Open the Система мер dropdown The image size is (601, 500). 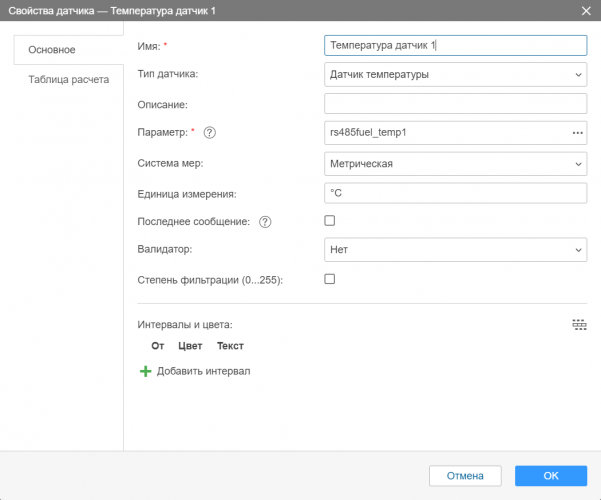[456, 163]
